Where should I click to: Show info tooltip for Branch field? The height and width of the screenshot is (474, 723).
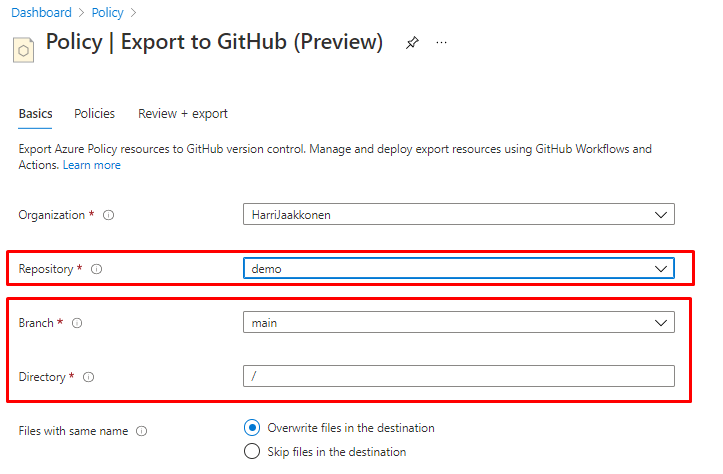pos(77,323)
